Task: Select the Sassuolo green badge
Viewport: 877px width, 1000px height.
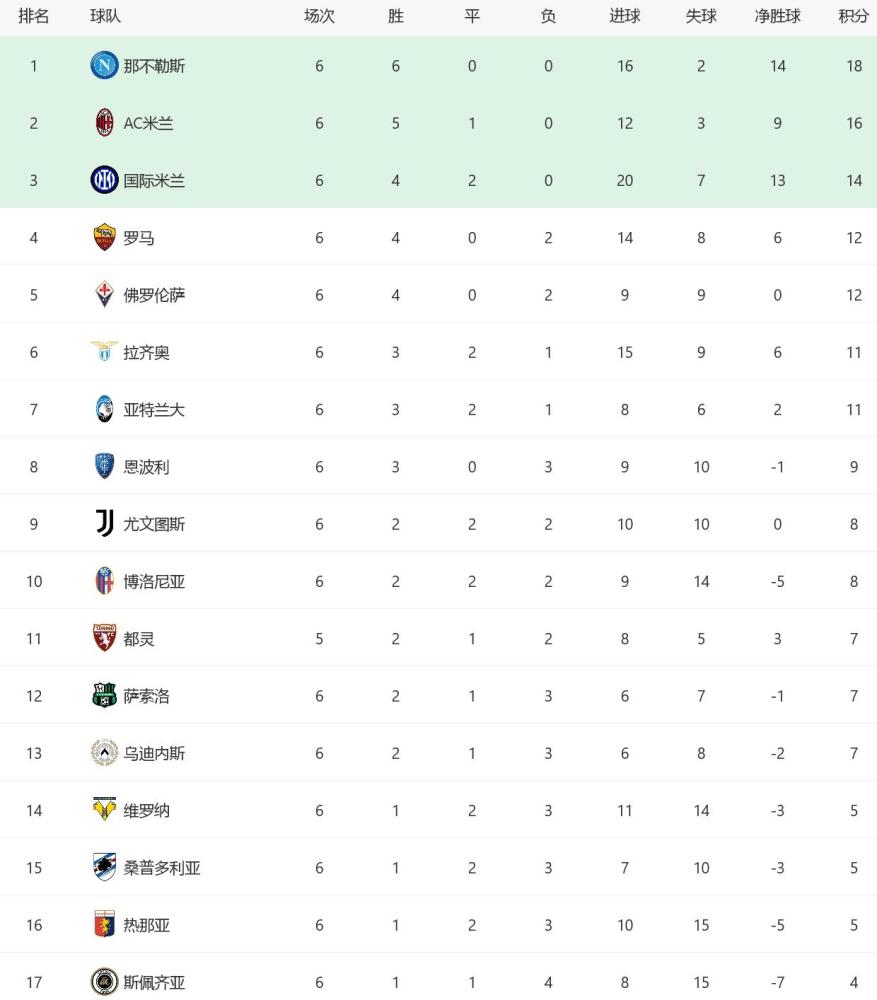Action: [104, 695]
